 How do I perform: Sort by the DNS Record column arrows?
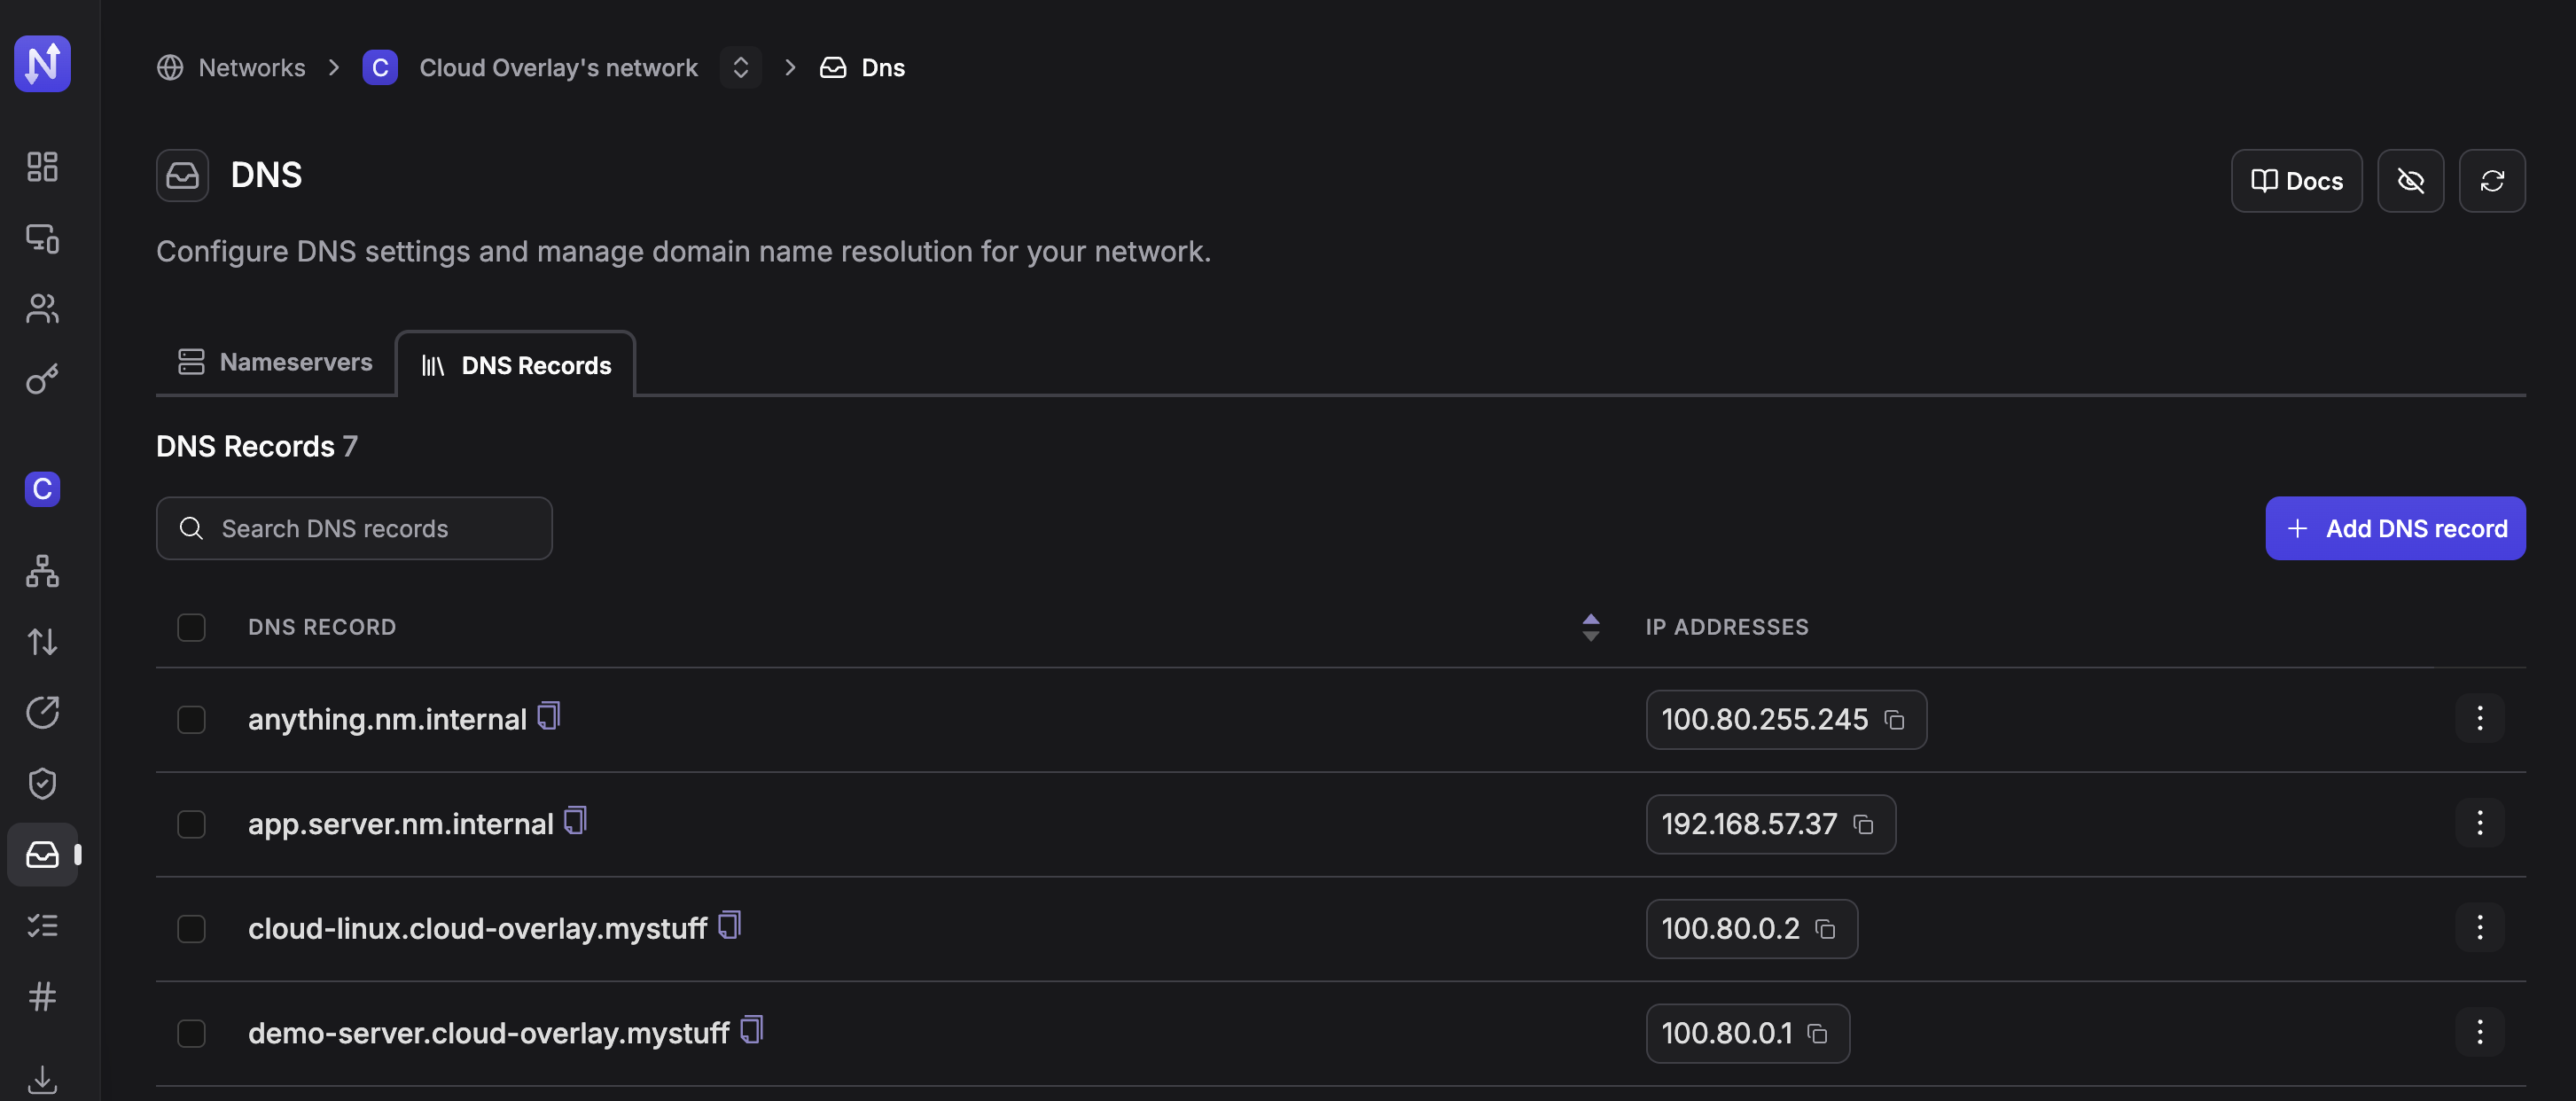(1590, 627)
